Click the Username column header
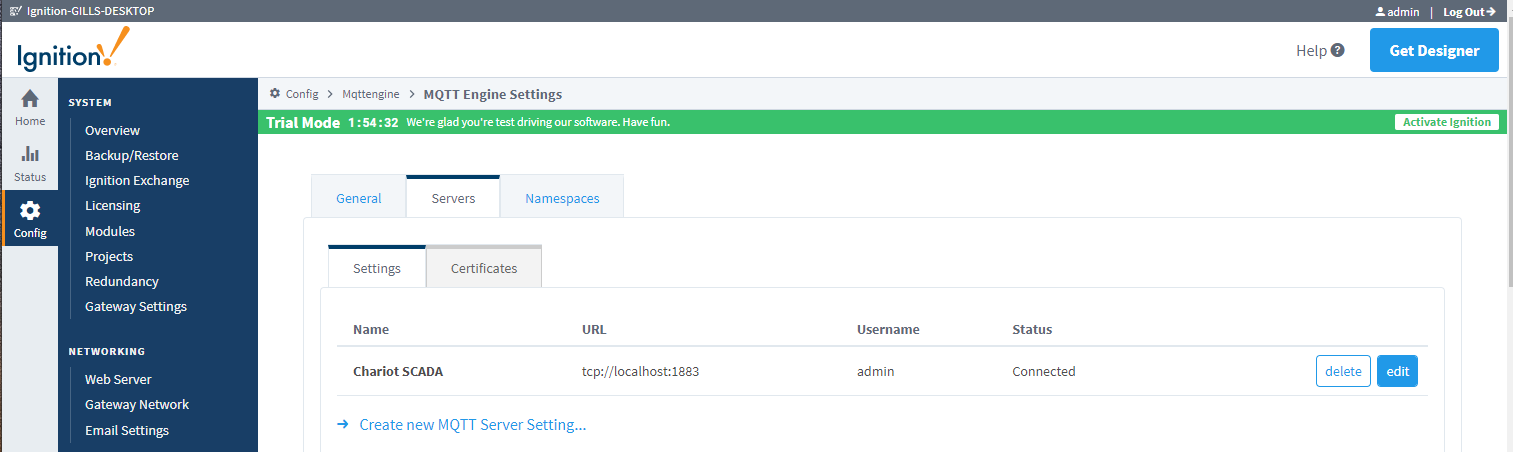 (x=888, y=329)
